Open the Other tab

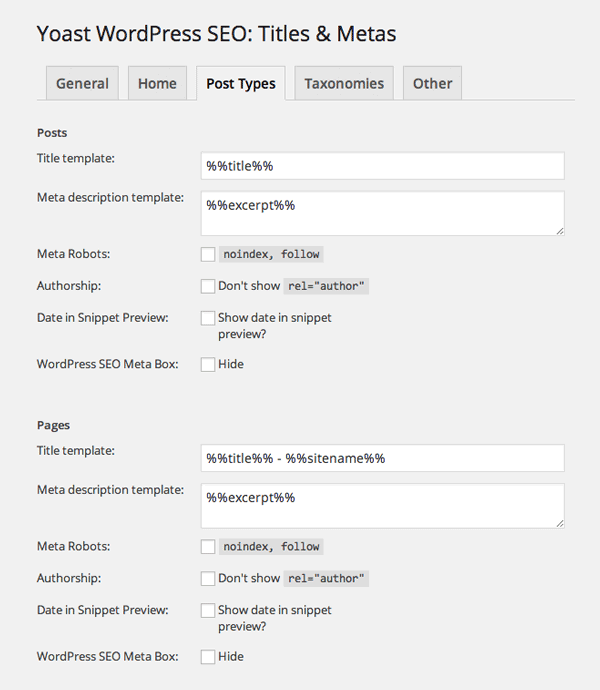[x=432, y=83]
